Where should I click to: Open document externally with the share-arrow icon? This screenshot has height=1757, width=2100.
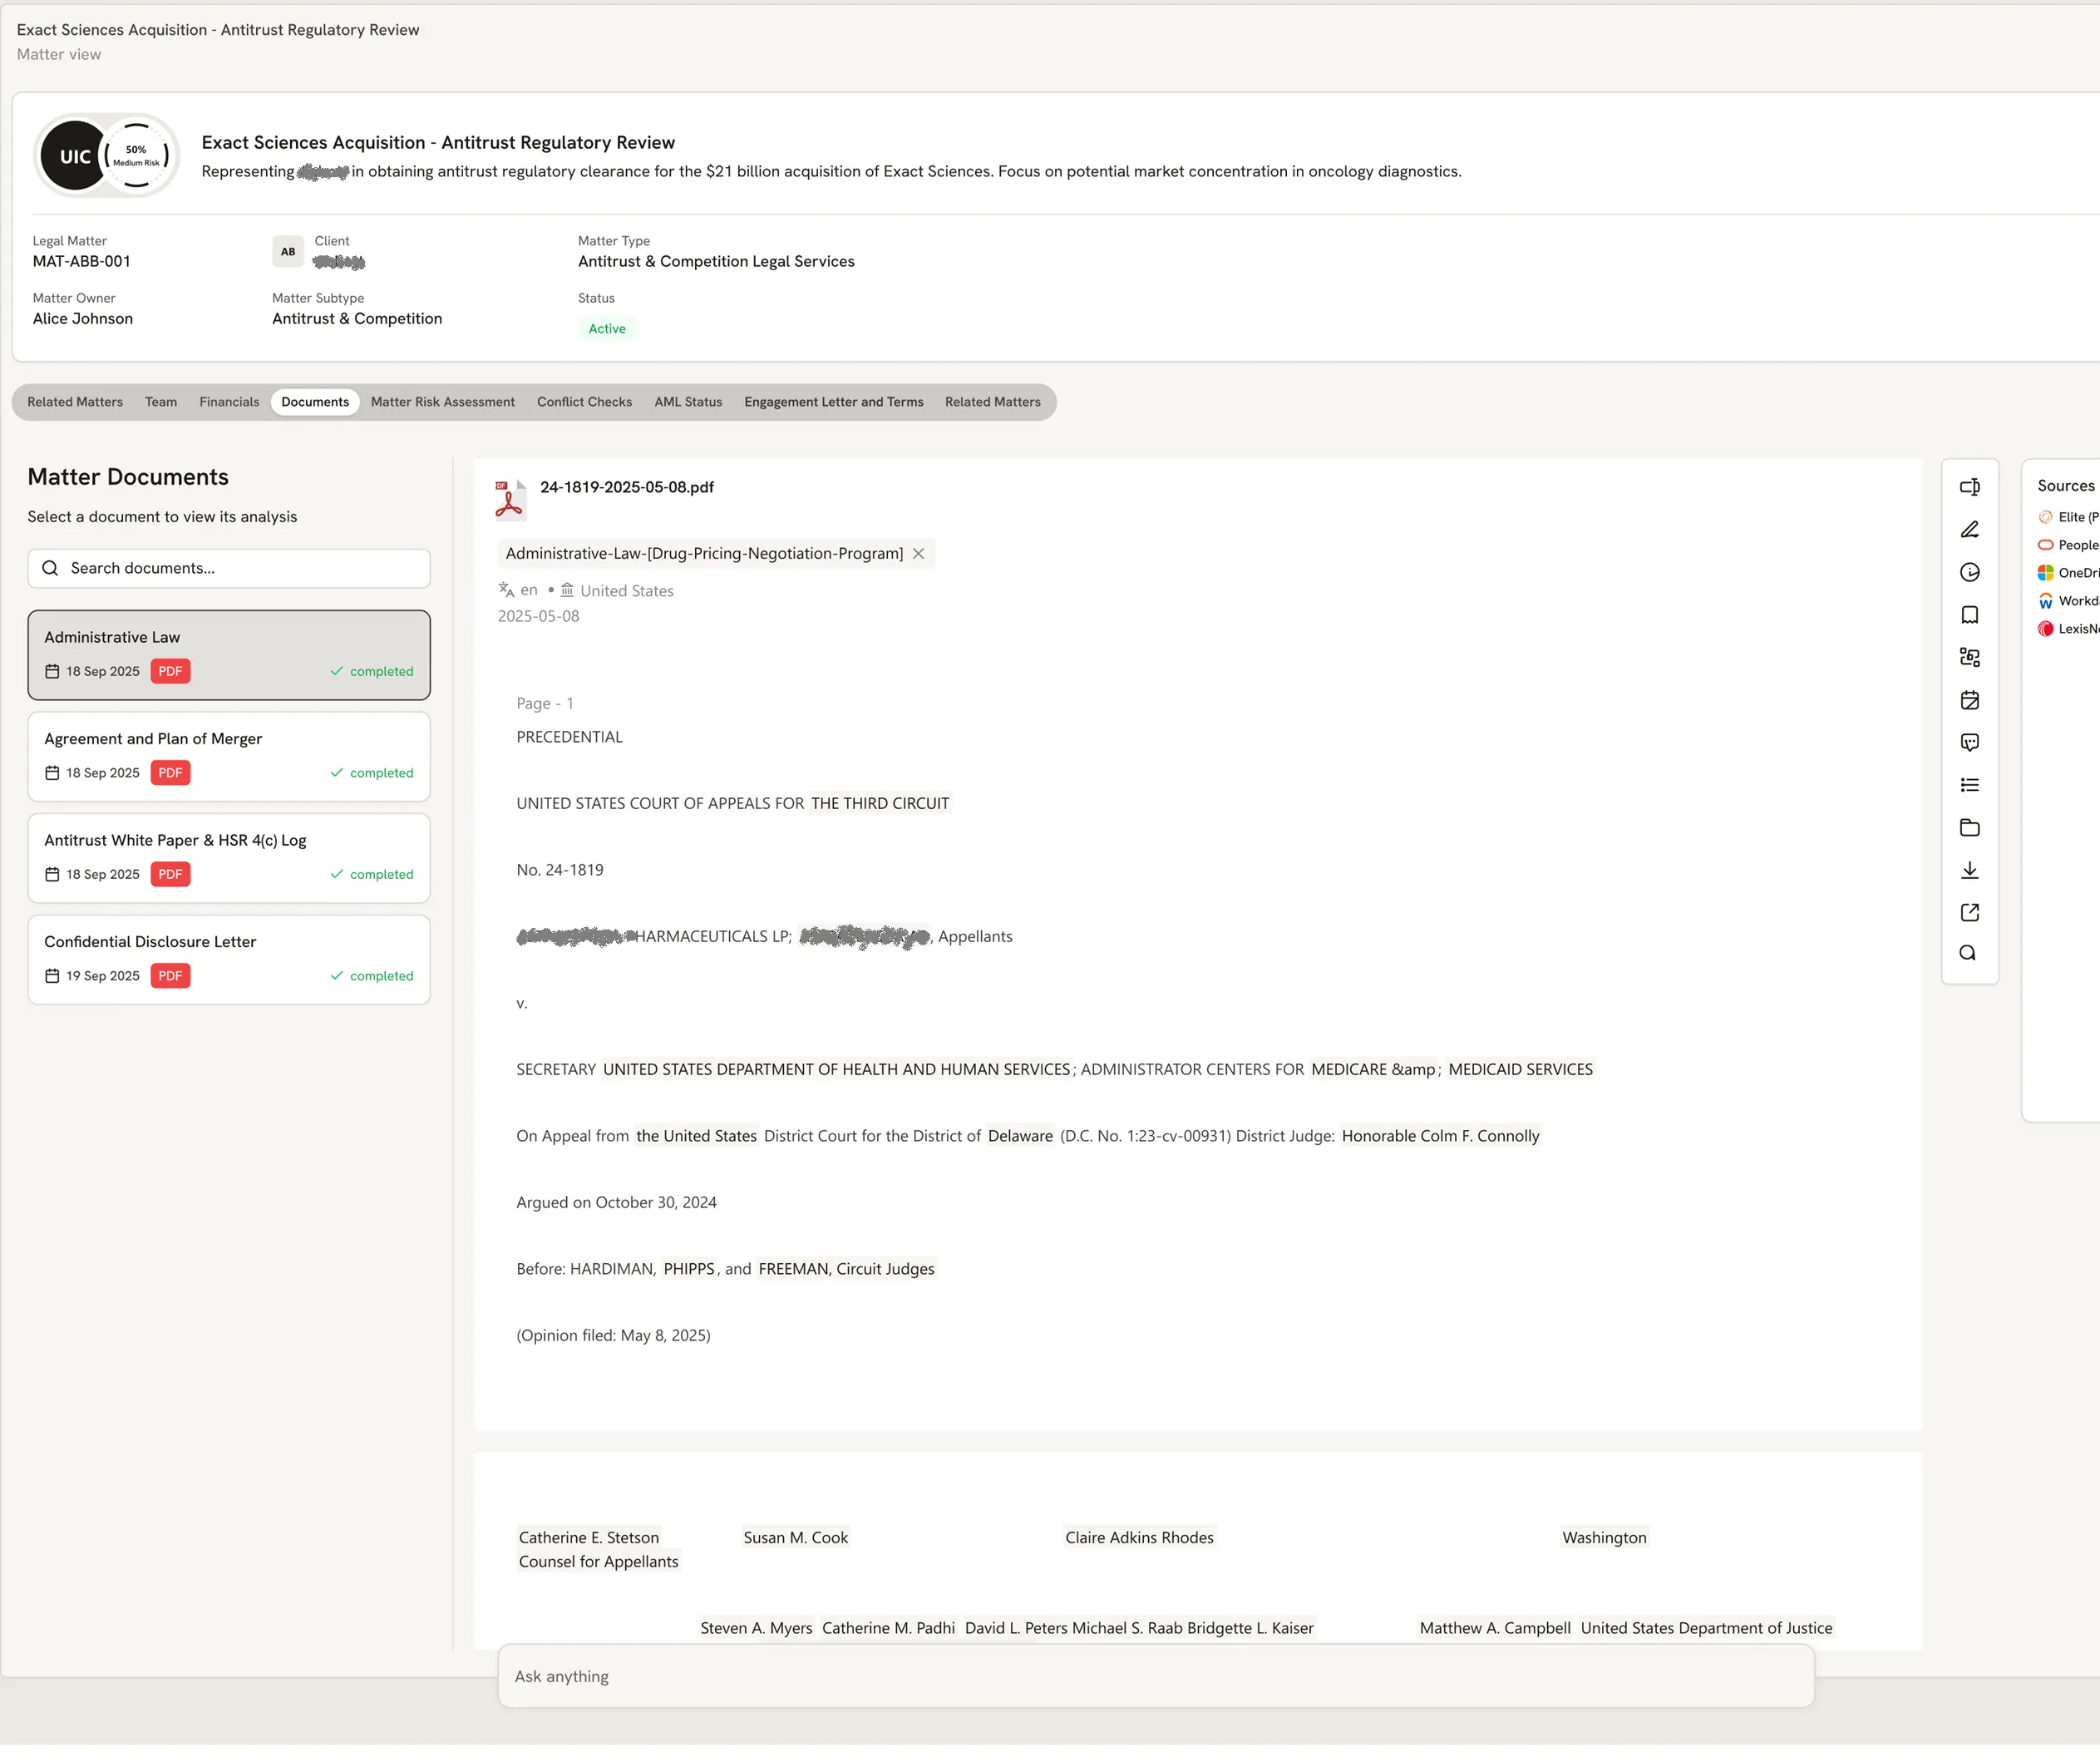click(1969, 912)
